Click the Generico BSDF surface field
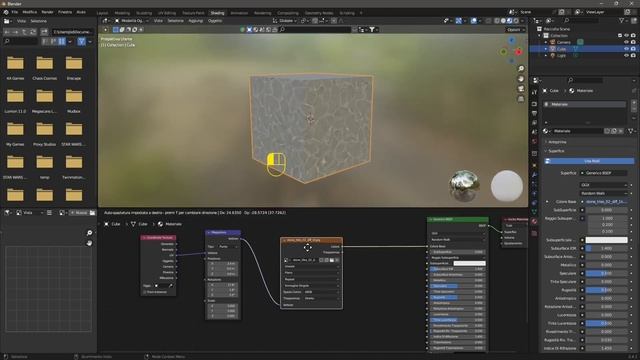The image size is (640, 360). (604, 173)
